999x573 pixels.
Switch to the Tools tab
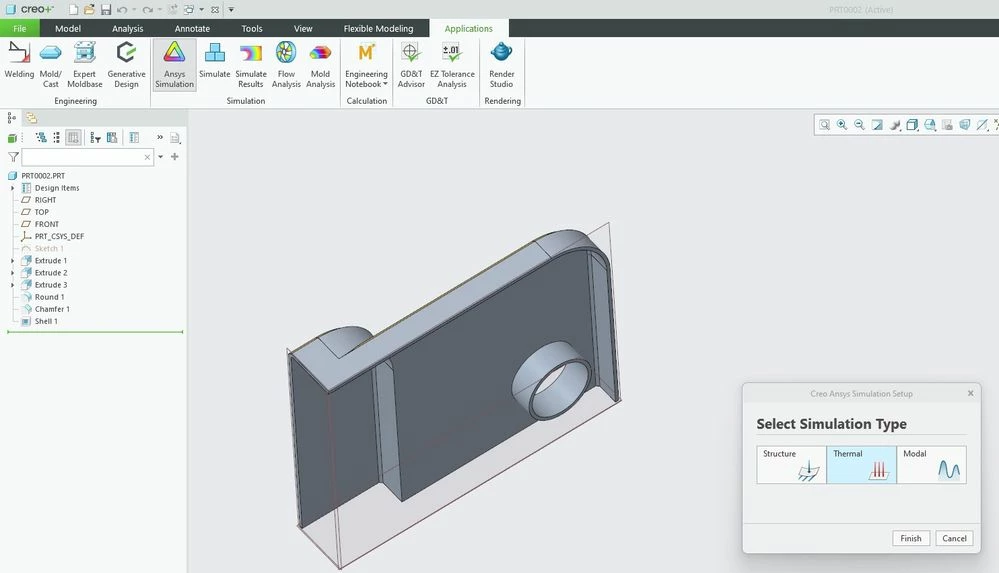pos(252,28)
